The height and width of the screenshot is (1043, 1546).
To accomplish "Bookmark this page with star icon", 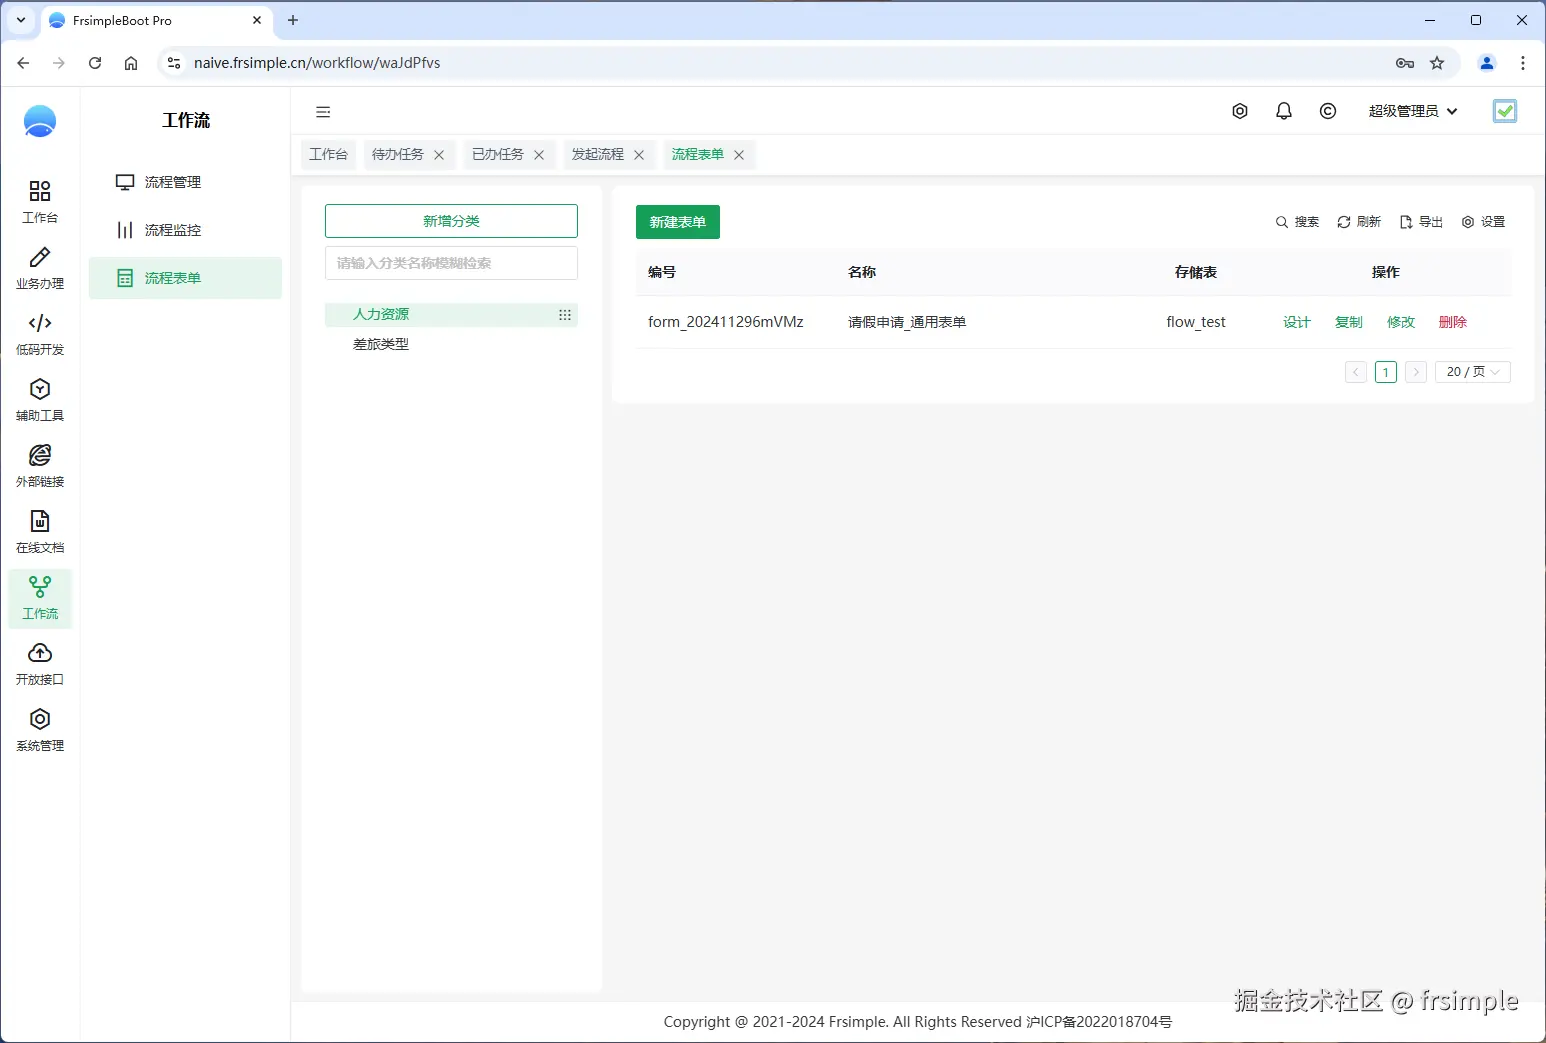I will pyautogui.click(x=1437, y=63).
